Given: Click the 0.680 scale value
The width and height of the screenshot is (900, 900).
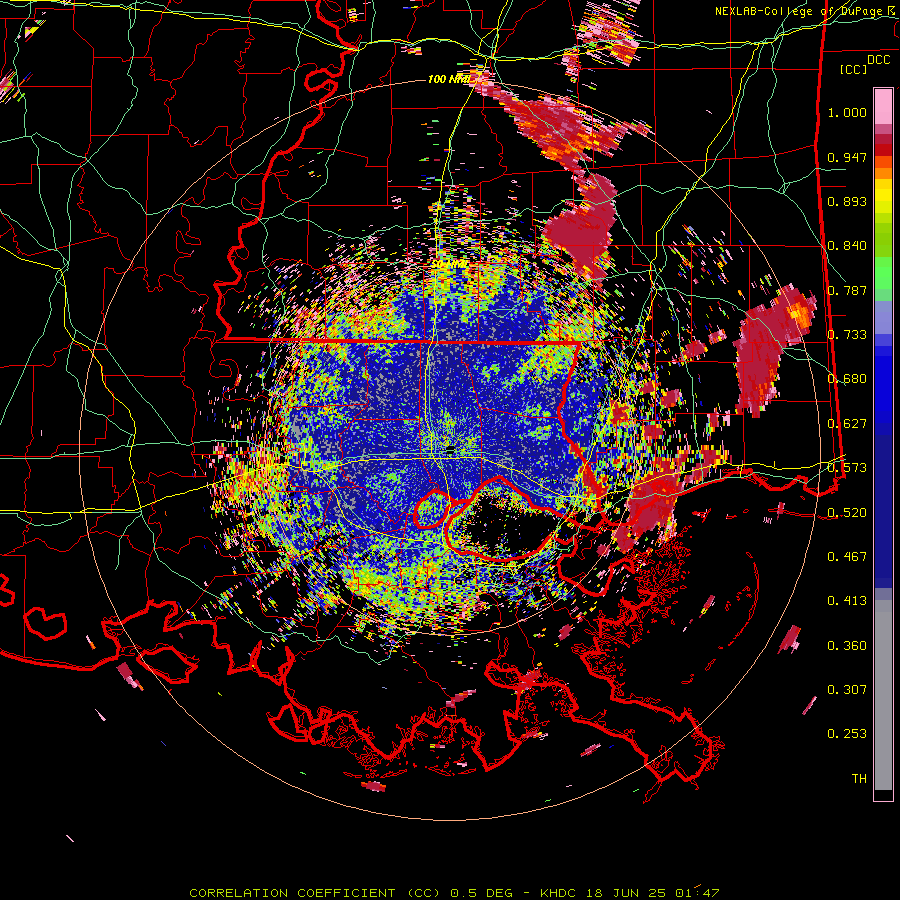Looking at the screenshot, I should tap(847, 379).
